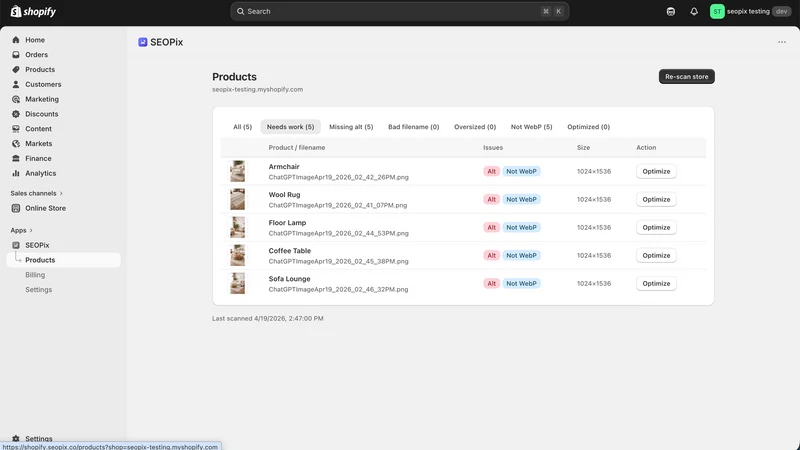
Task: Click the Re-scan store button
Action: pos(686,77)
